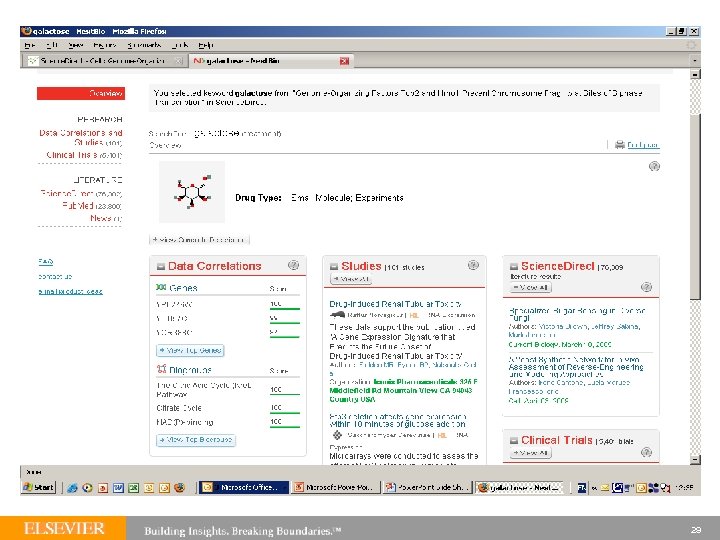720x540 pixels.
Task: Open help icon in ScienceDirect panel
Action: coord(646,287)
